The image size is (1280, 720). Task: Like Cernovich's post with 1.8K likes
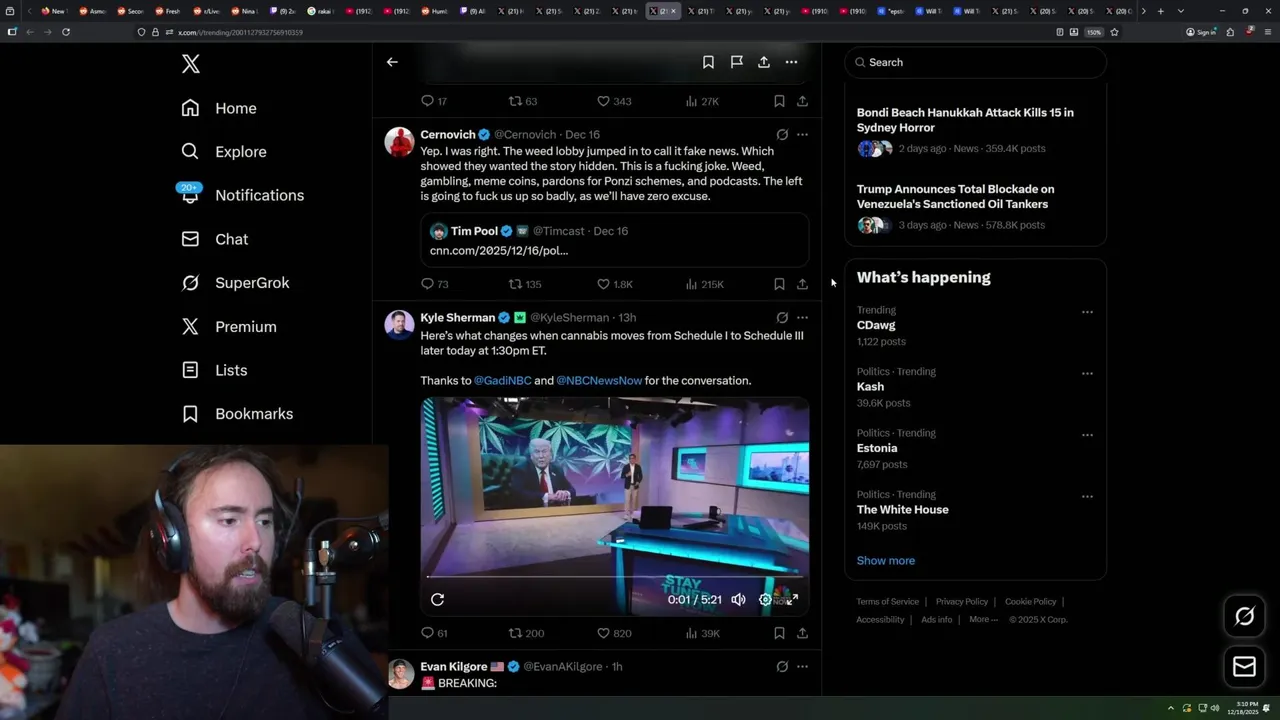tap(614, 284)
